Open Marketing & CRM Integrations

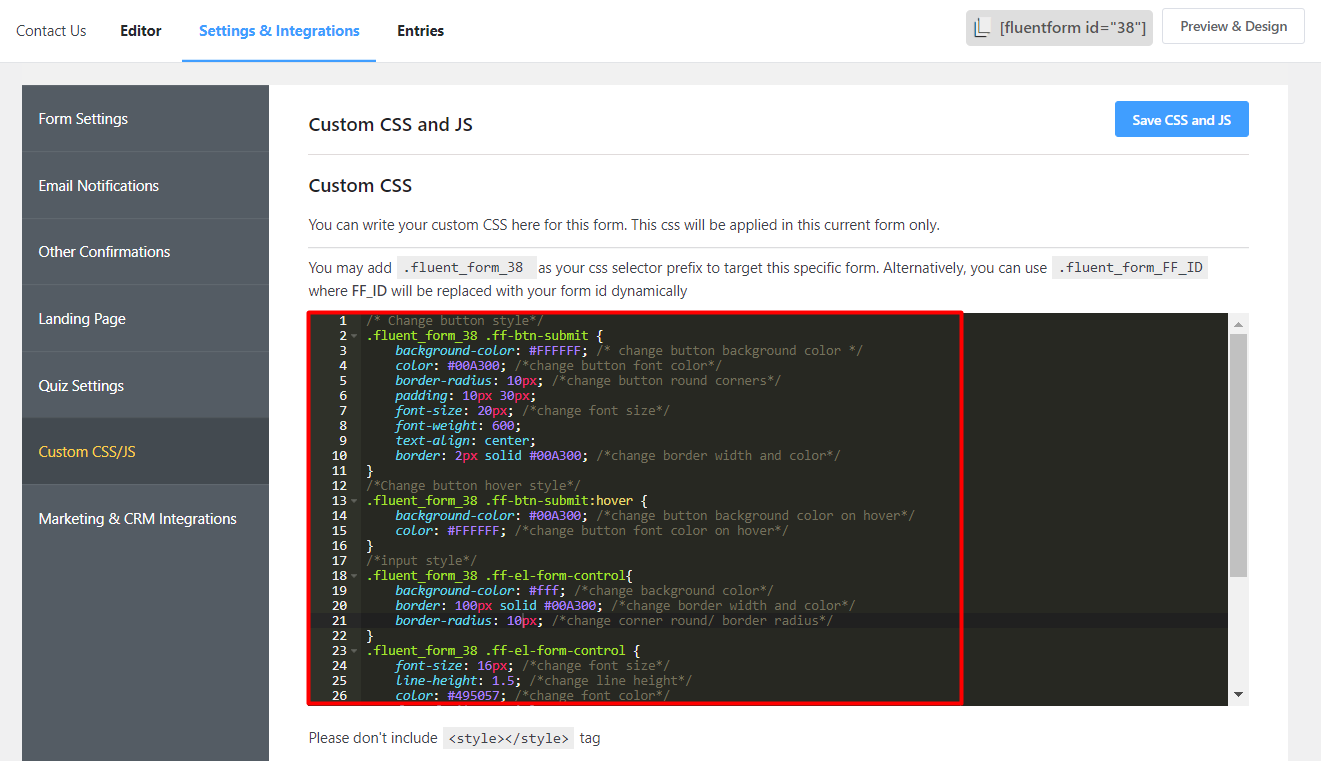(137, 518)
